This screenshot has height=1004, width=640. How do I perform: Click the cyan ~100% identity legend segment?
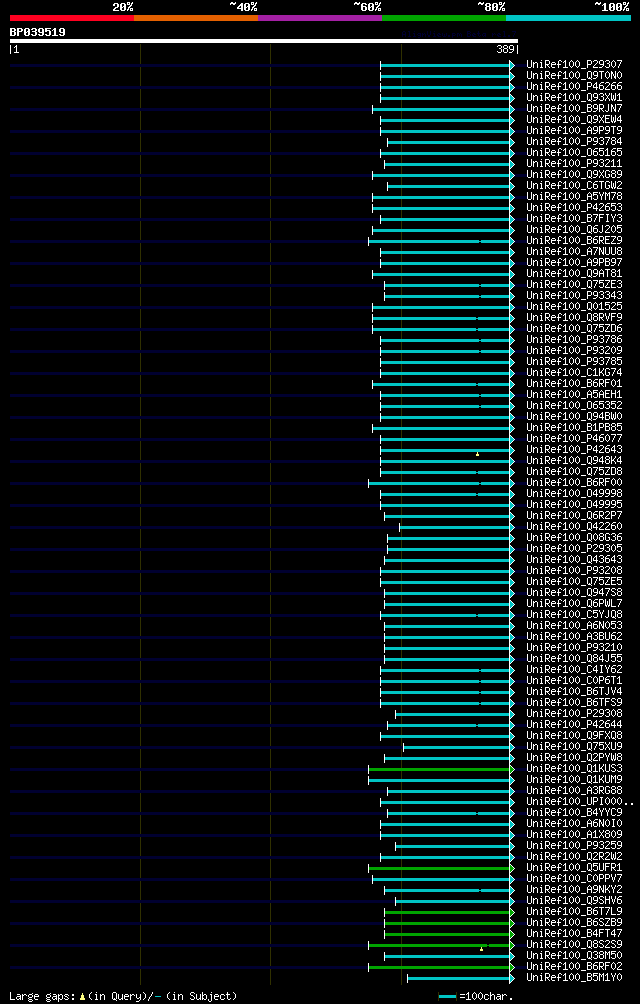coord(568,18)
